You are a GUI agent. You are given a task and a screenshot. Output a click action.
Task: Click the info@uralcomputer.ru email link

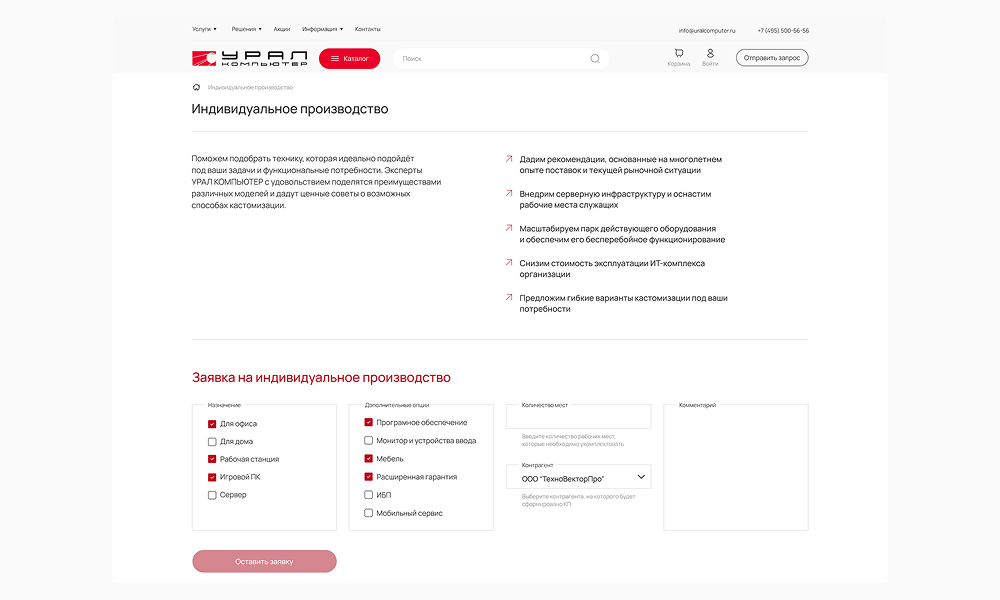click(706, 30)
